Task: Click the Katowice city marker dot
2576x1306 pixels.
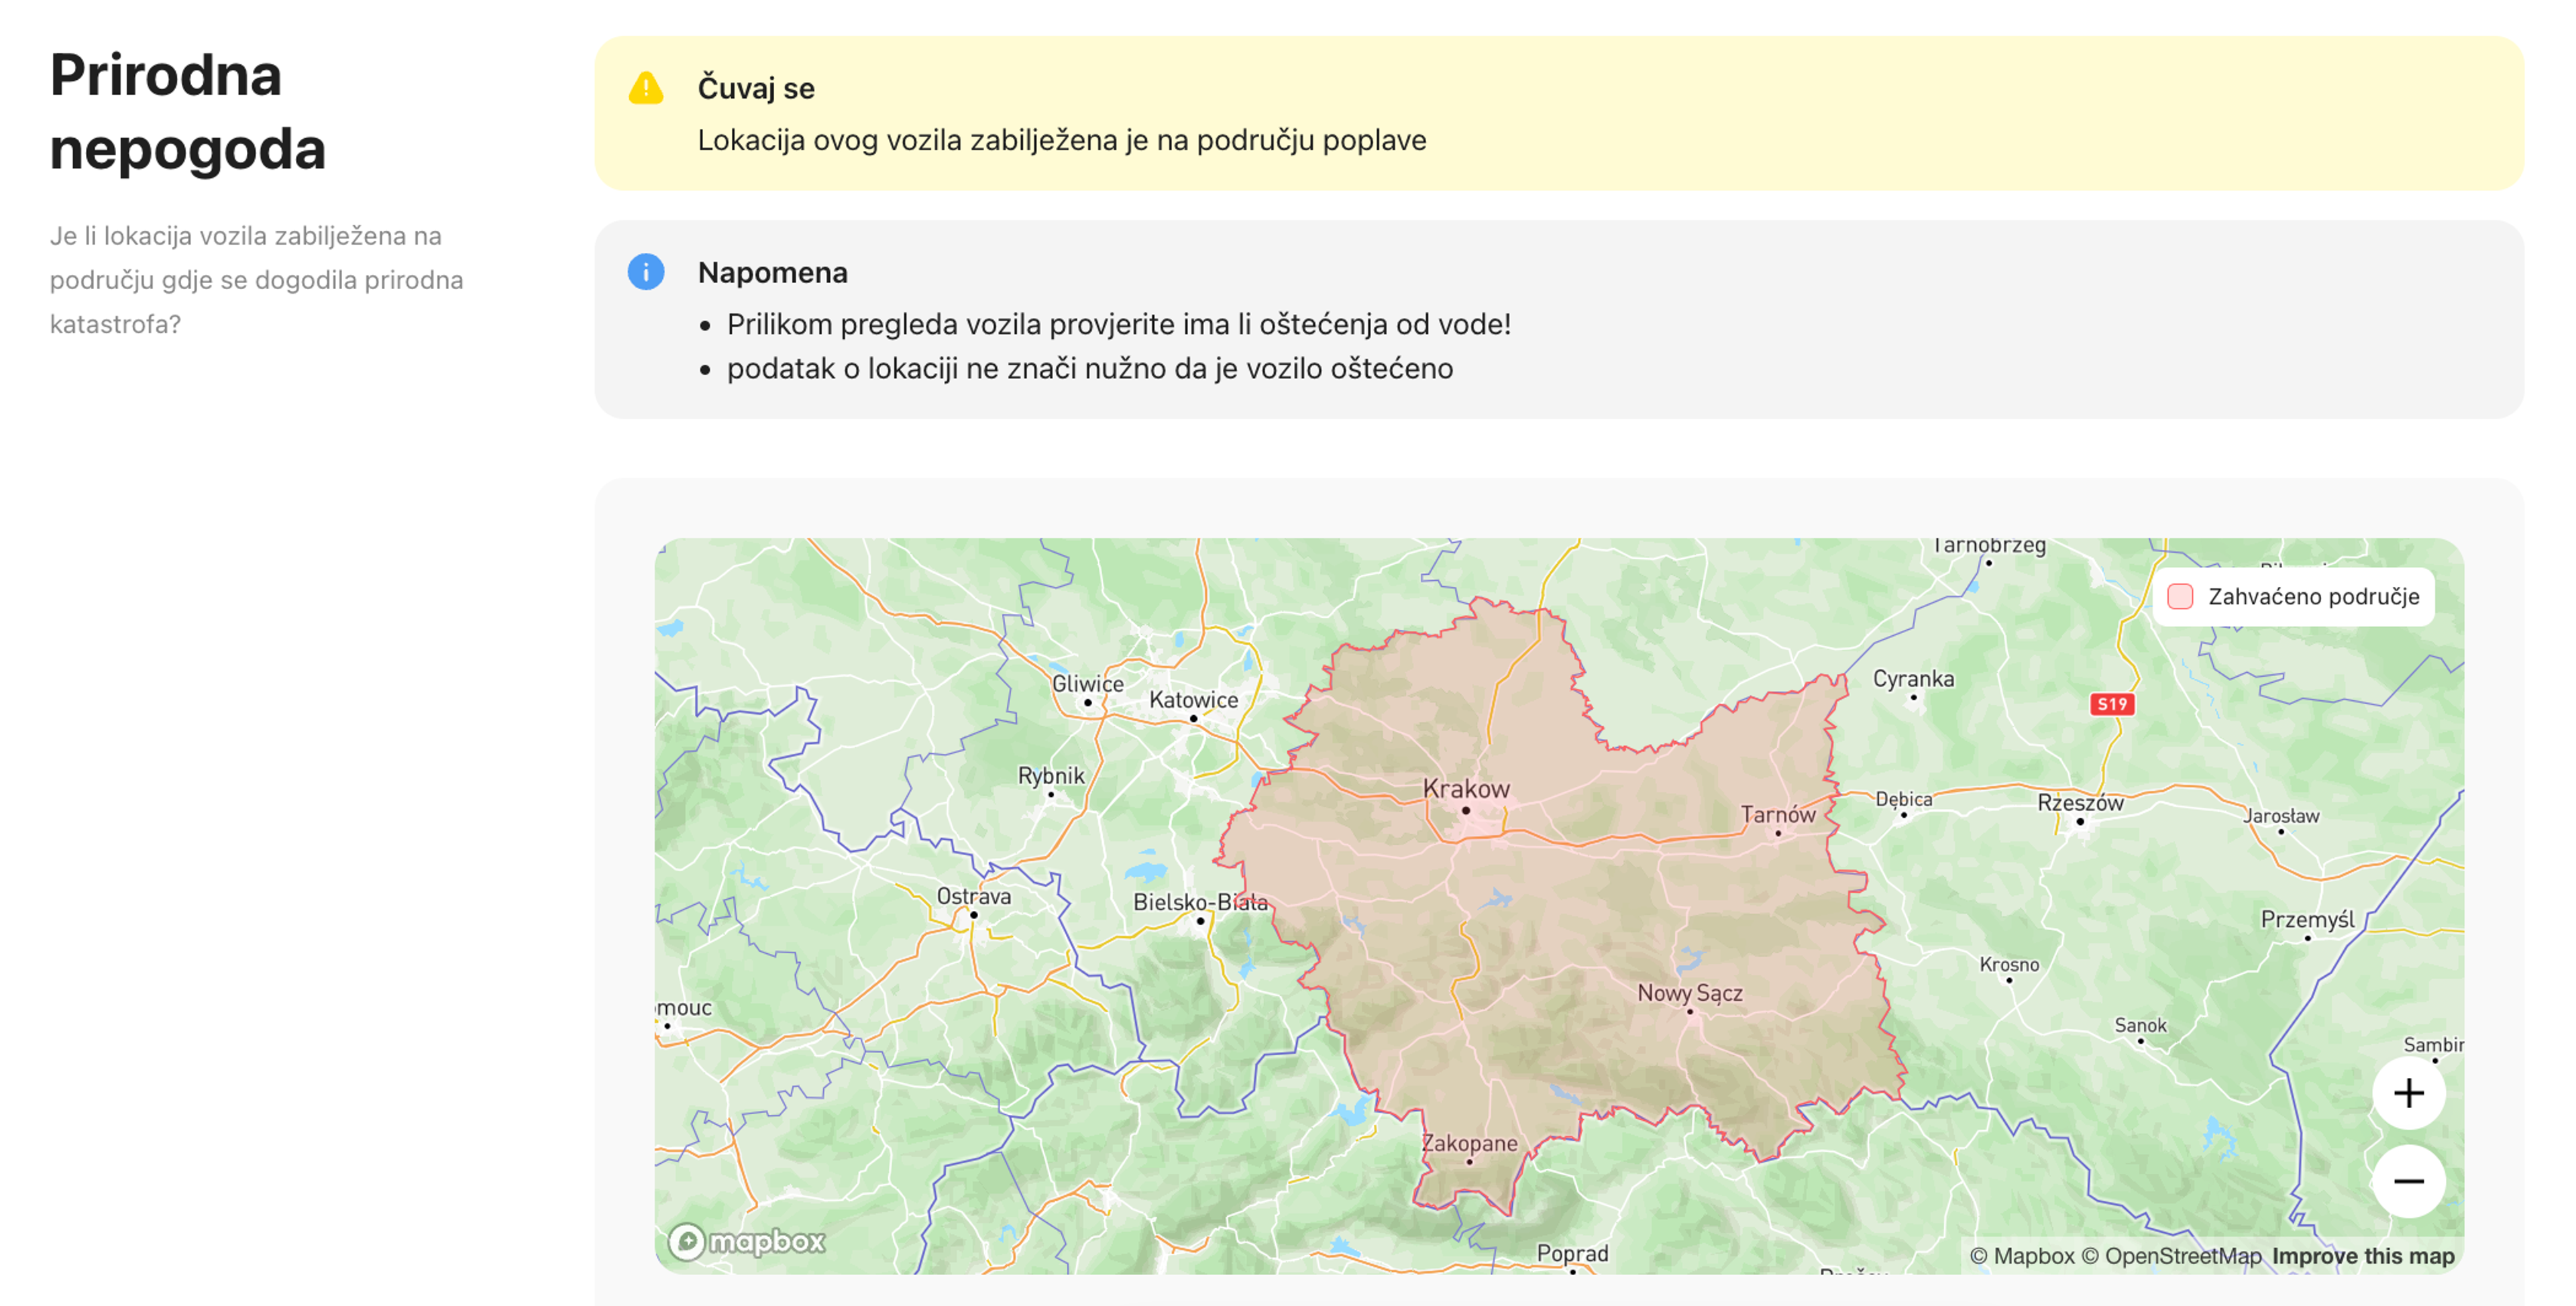Action: [1193, 718]
